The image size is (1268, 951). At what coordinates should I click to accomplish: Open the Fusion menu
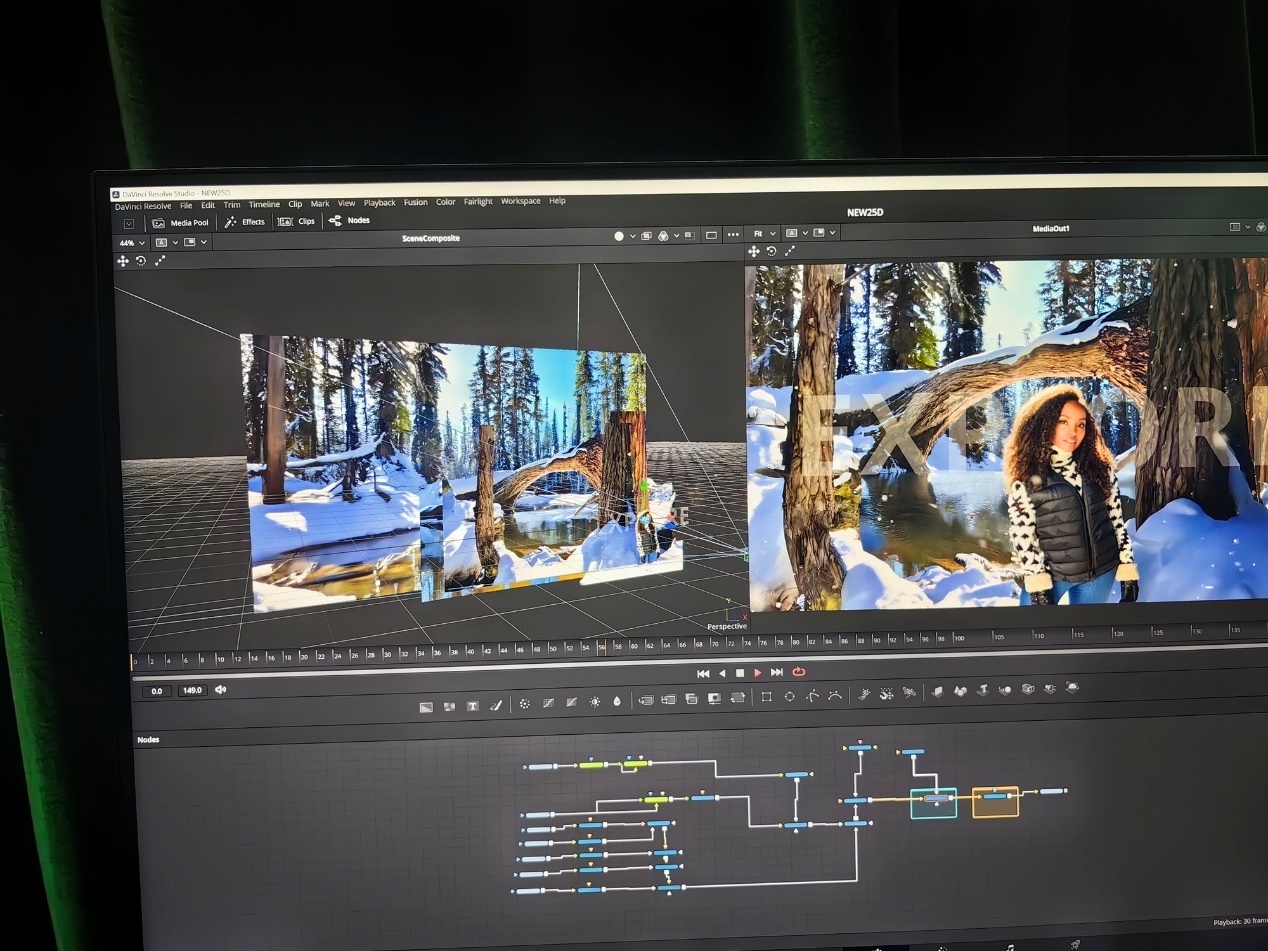click(x=415, y=202)
